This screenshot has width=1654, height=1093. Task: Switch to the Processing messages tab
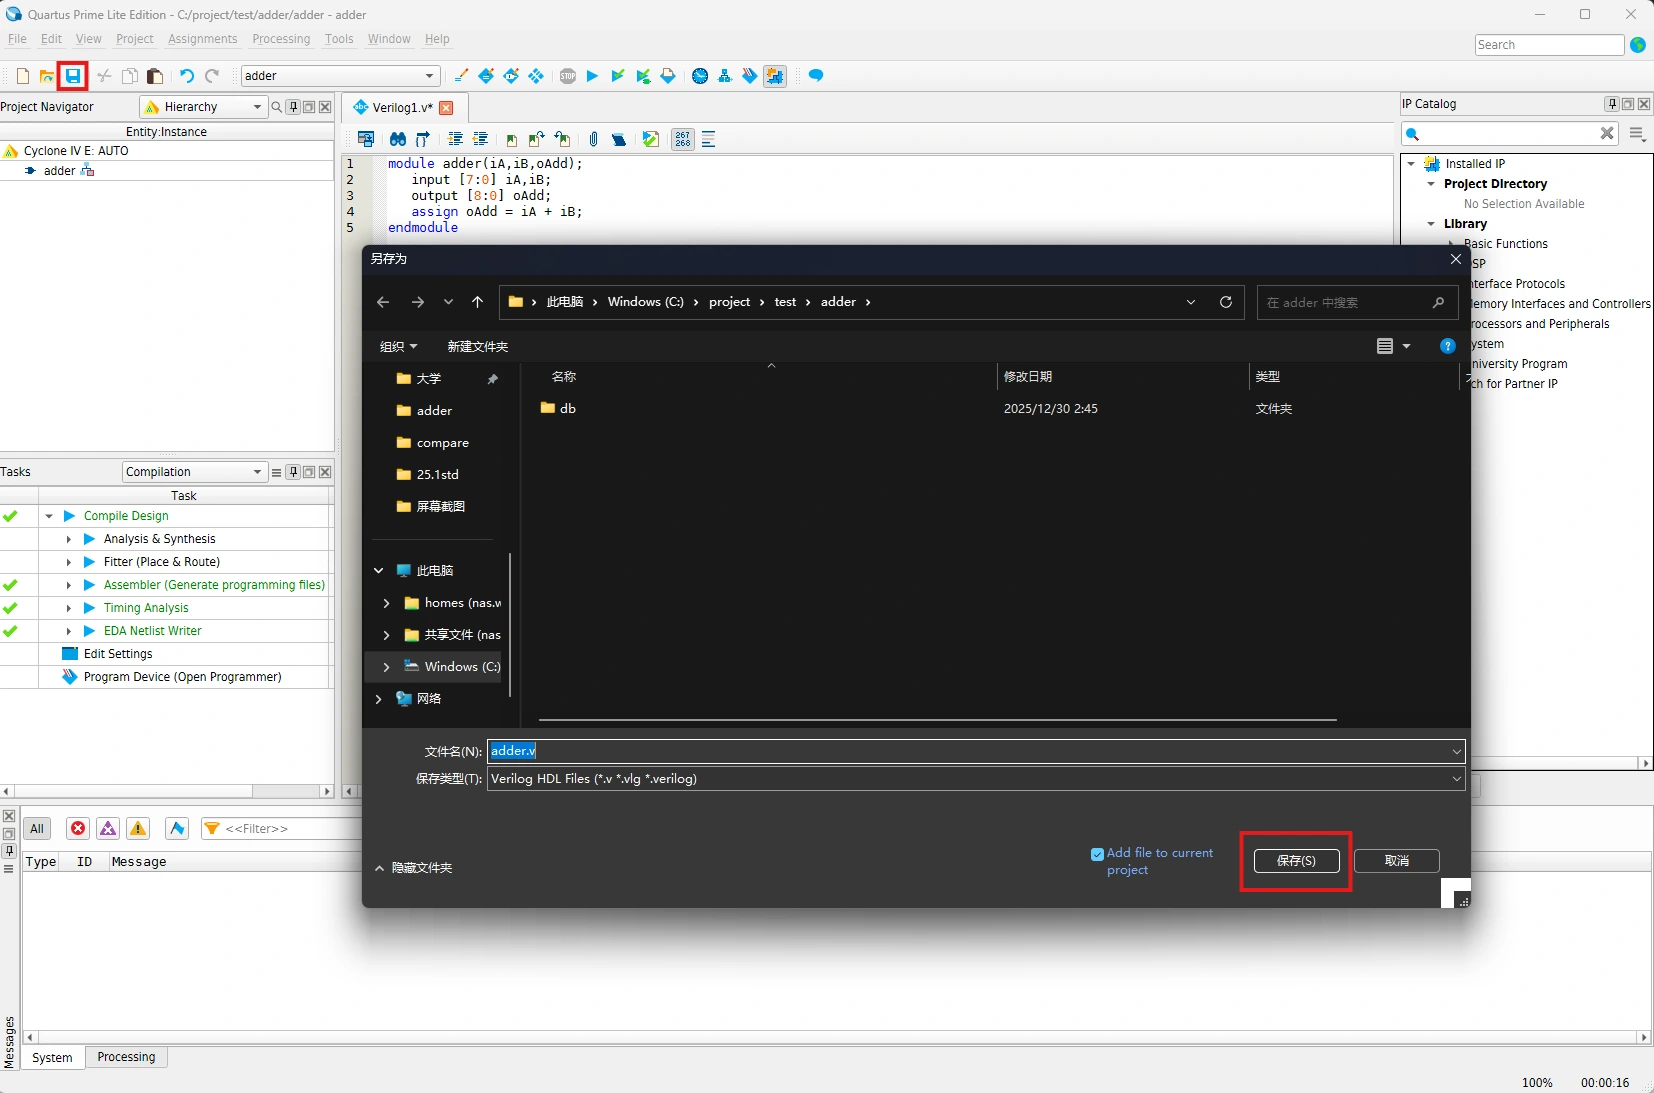click(x=126, y=1057)
